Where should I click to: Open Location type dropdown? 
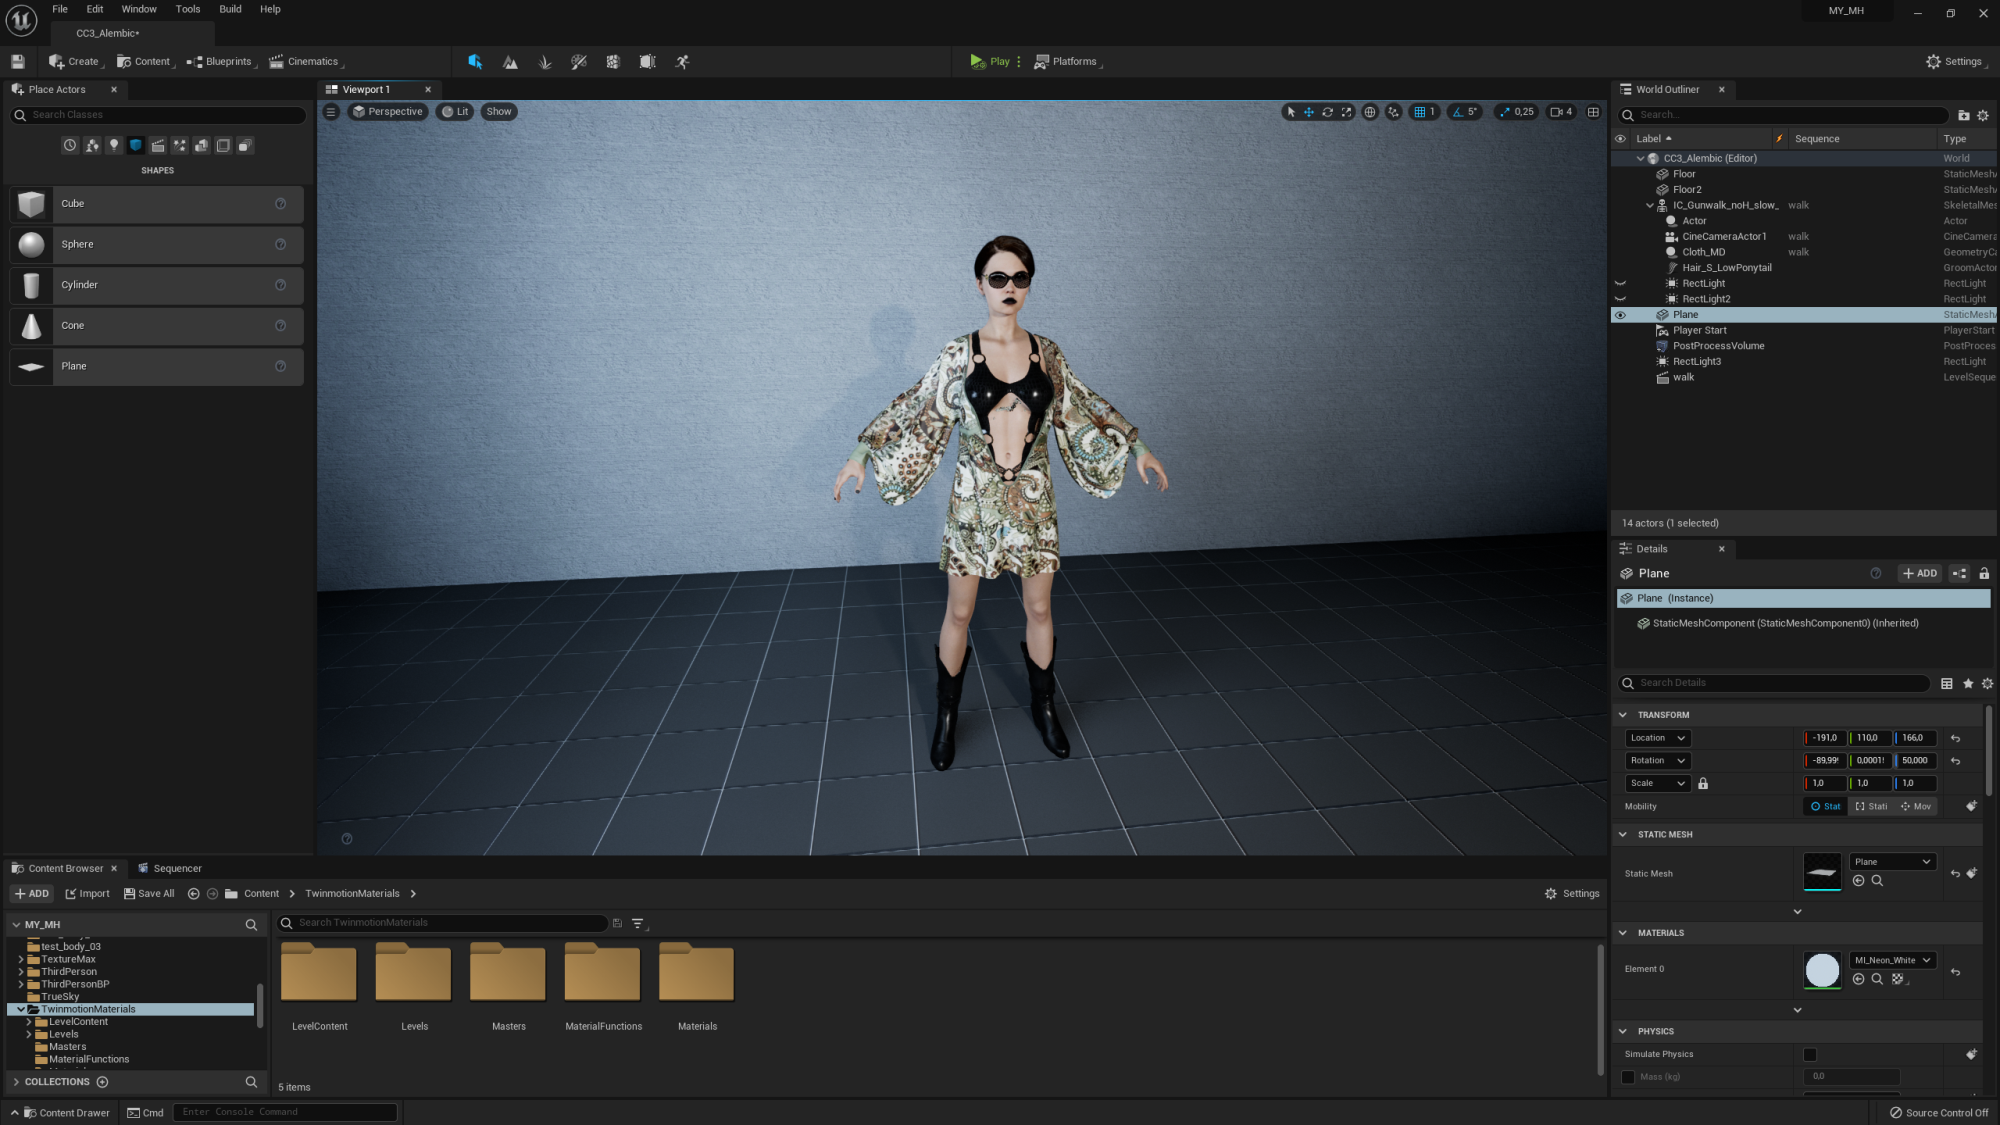click(x=1658, y=739)
